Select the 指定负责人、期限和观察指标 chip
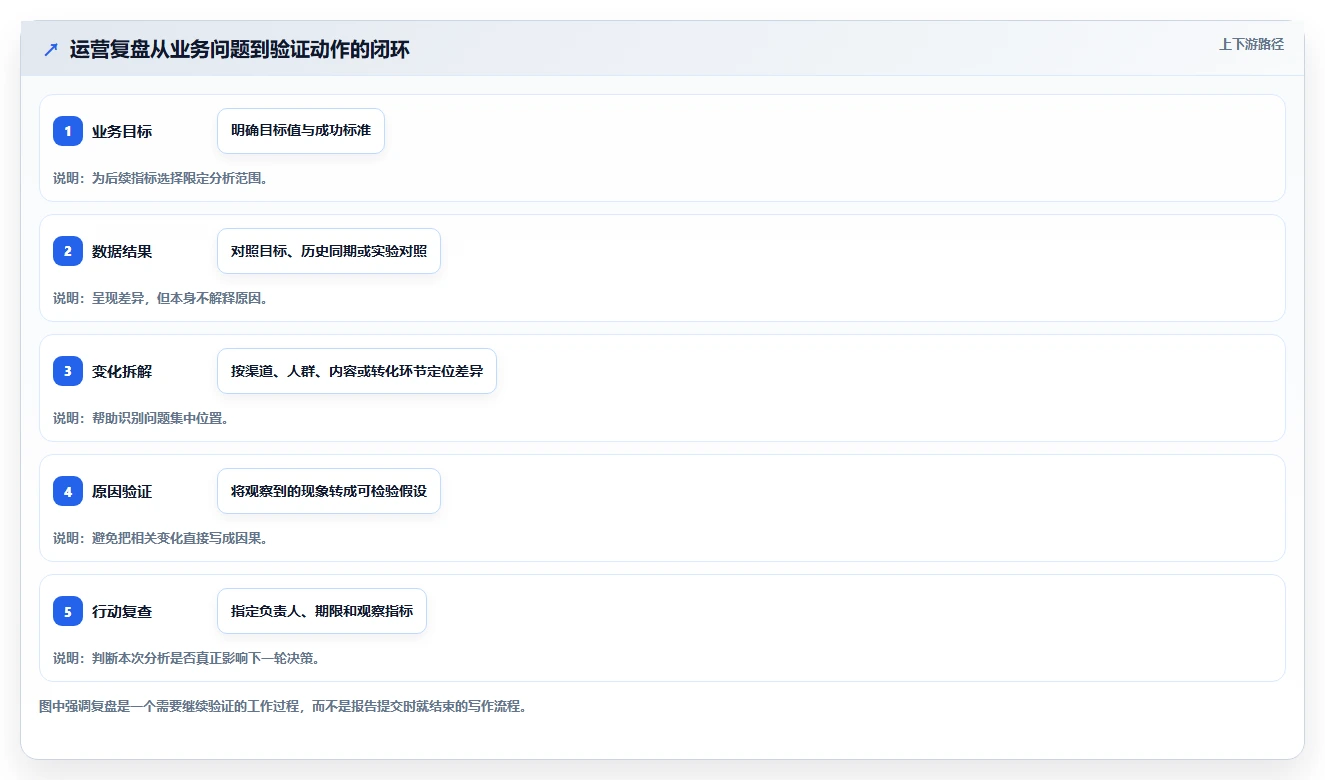Viewport: 1325px width, 780px height. (x=322, y=611)
